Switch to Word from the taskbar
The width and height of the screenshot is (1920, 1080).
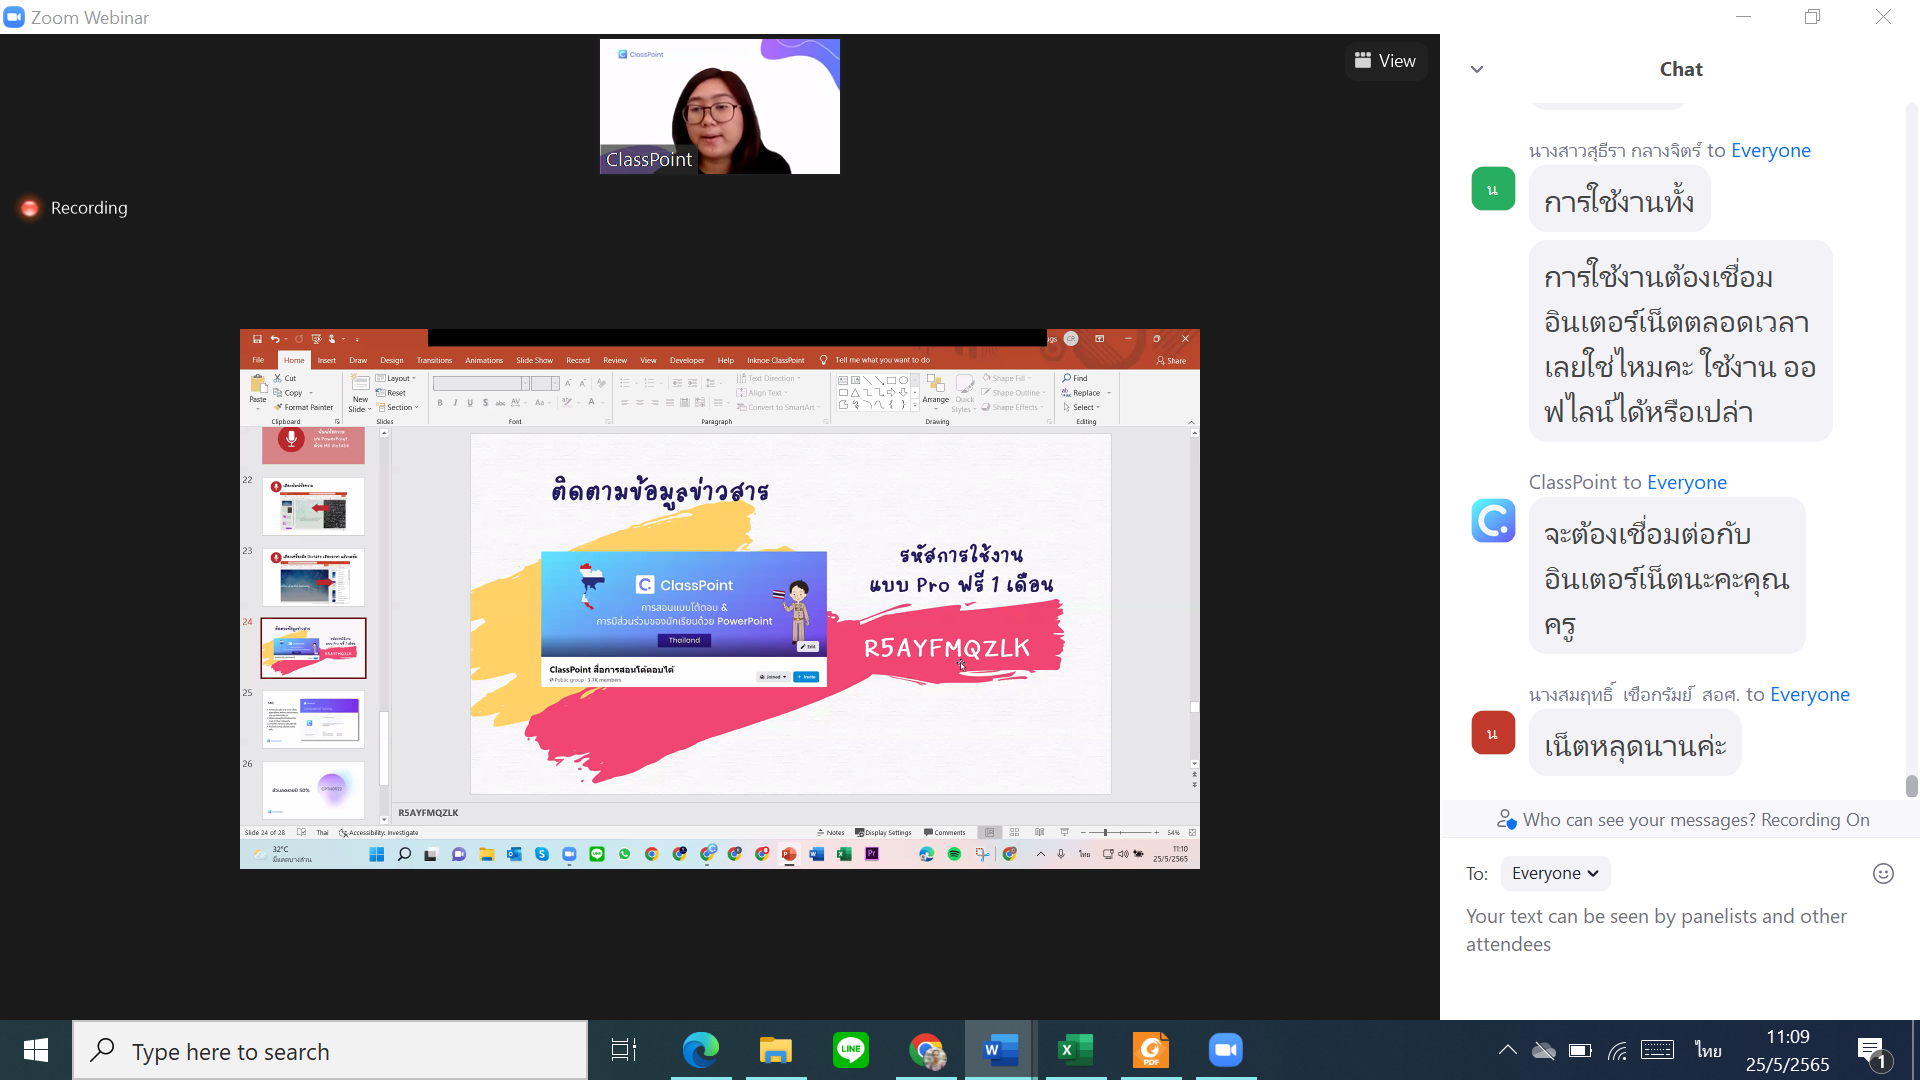point(1000,1050)
